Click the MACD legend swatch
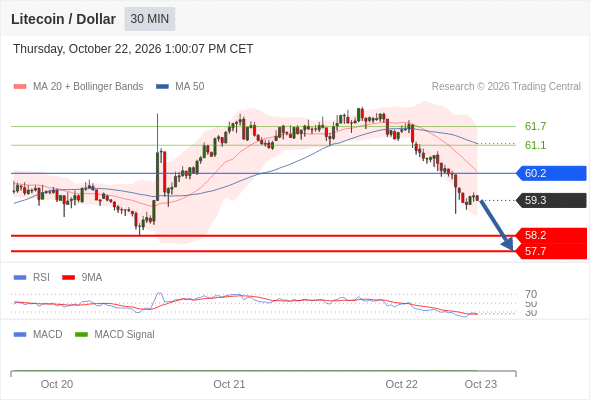The height and width of the screenshot is (400, 590). pos(20,334)
